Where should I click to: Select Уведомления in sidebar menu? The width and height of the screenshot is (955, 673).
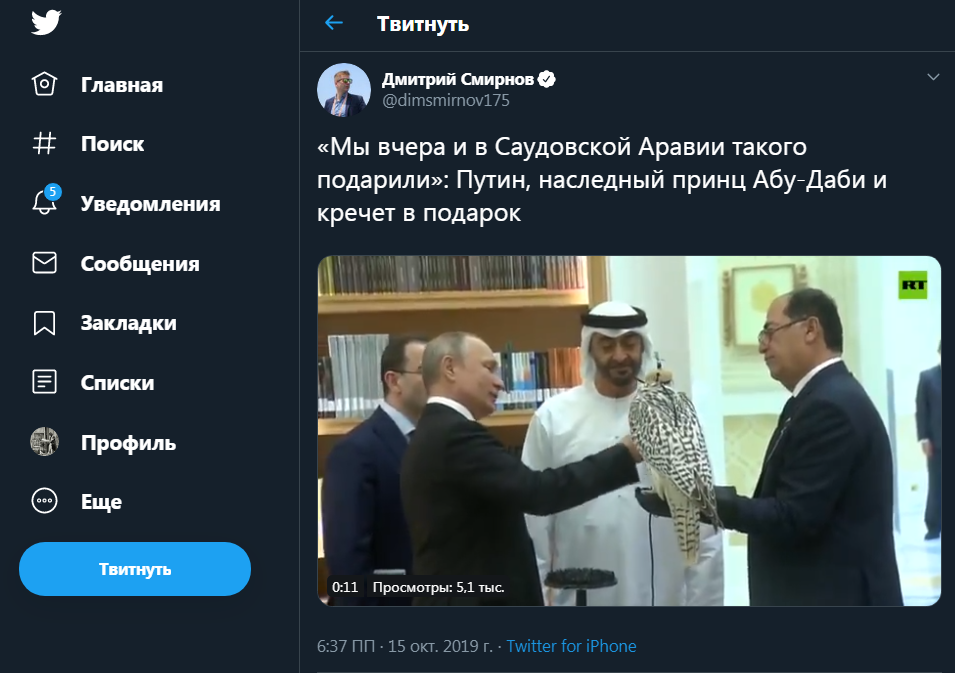pos(150,204)
